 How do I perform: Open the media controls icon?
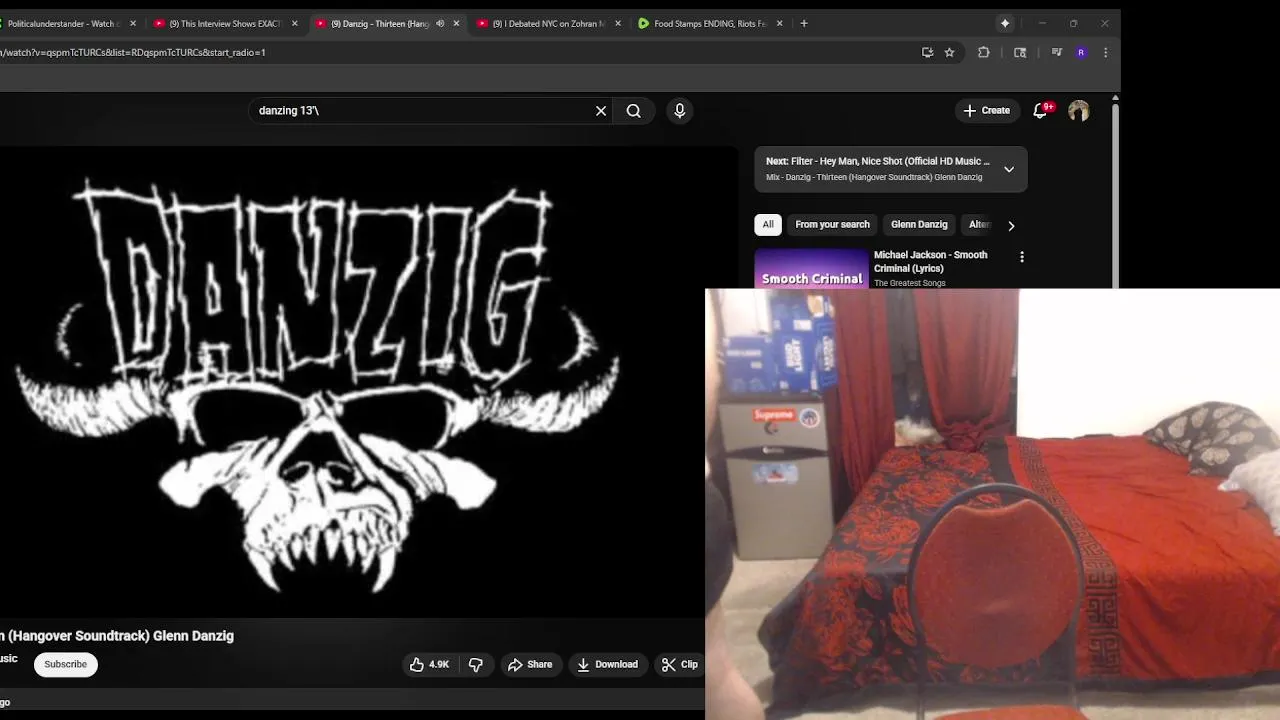tap(1056, 53)
